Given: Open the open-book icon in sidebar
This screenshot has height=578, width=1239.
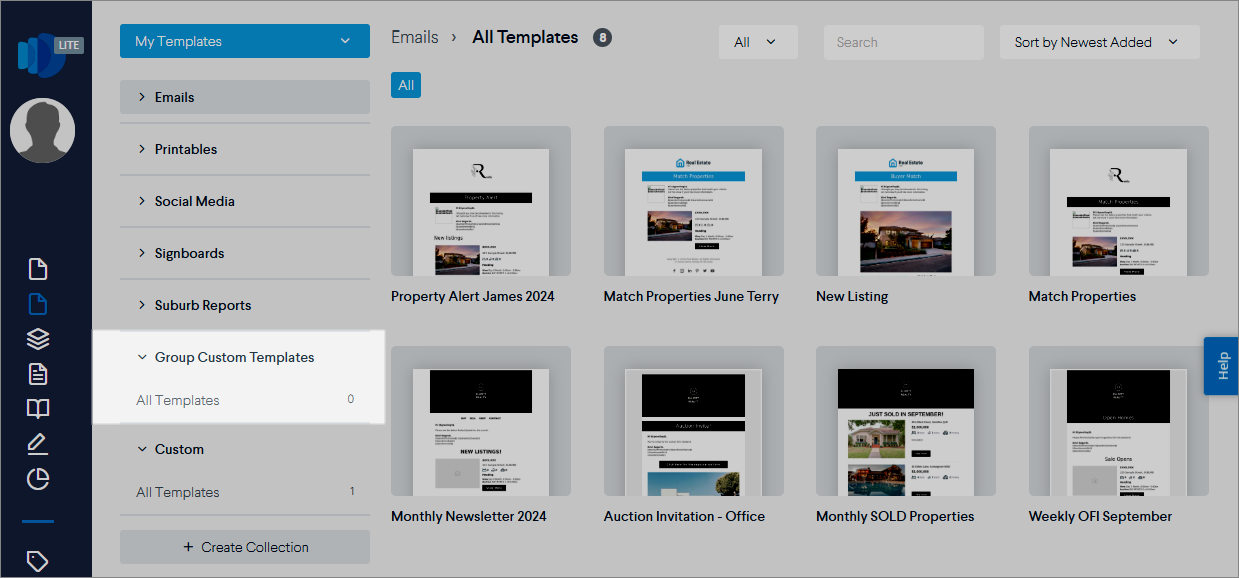Looking at the screenshot, I should (x=38, y=409).
